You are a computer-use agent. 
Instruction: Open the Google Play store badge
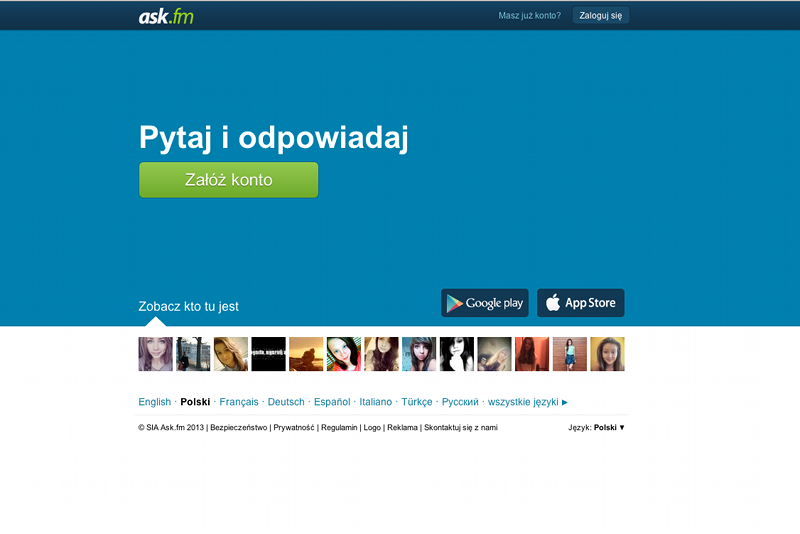click(x=485, y=303)
